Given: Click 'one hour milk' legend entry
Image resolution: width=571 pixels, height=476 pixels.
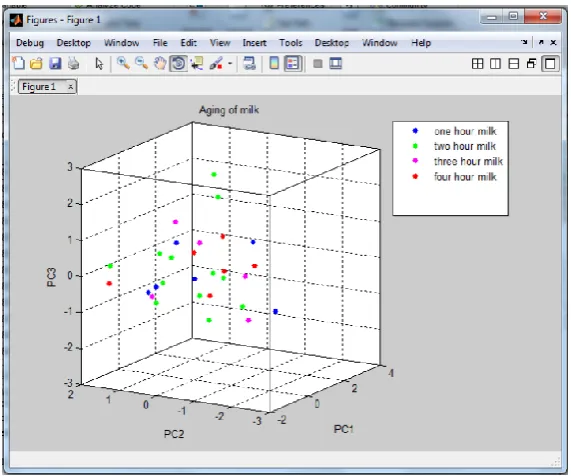Looking at the screenshot, I should [x=465, y=131].
